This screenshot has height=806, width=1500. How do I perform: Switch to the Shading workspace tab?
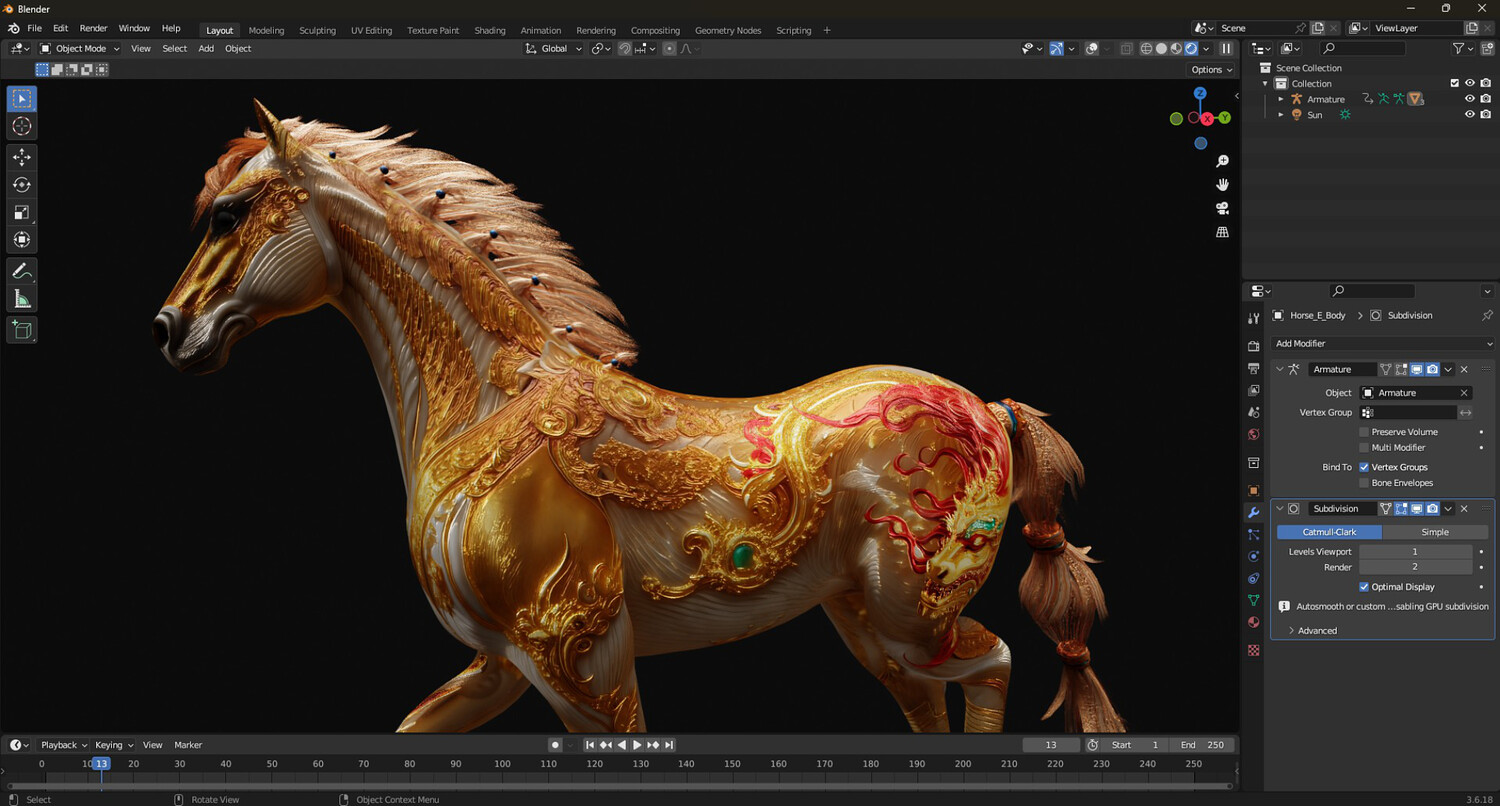pyautogui.click(x=490, y=30)
